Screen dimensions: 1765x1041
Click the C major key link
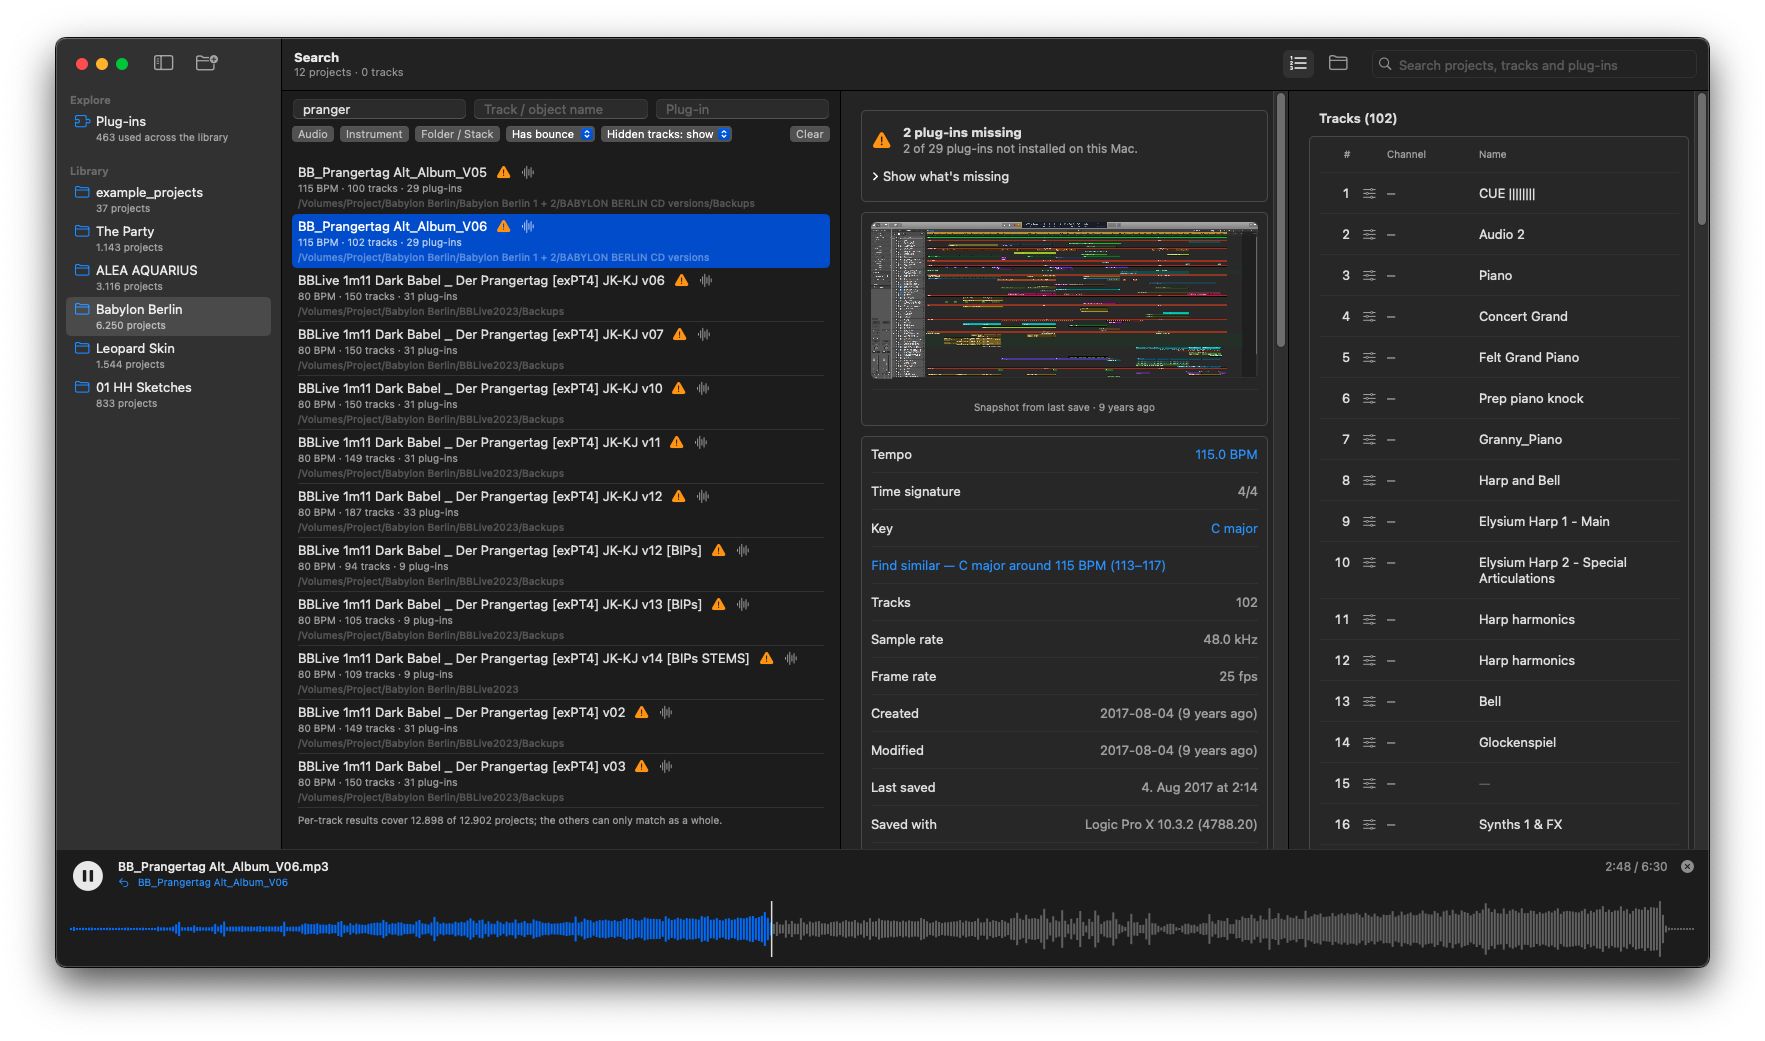[1234, 528]
